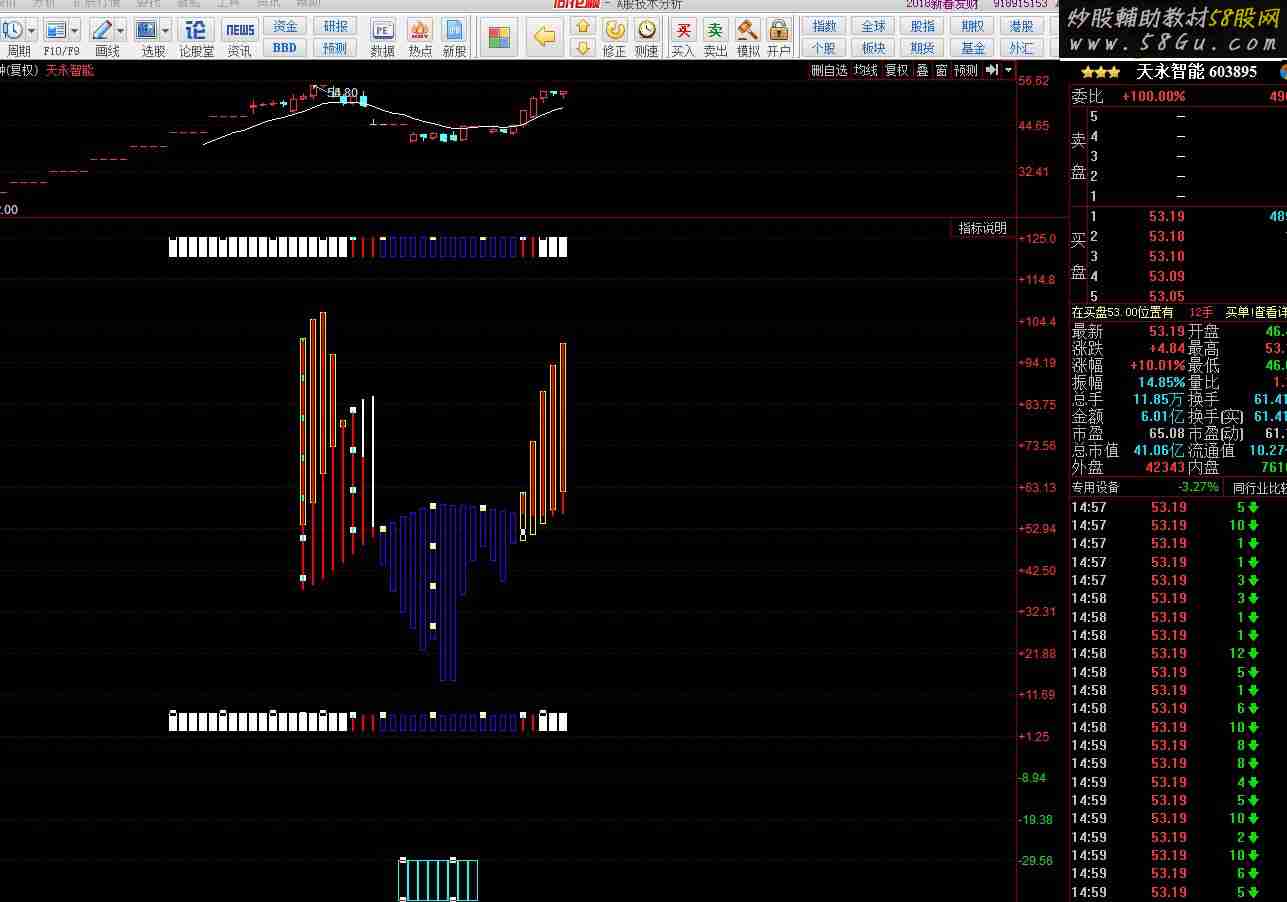The image size is (1287, 902).
Task: Click the 专用设备 industry label
Action: (x=1095, y=488)
